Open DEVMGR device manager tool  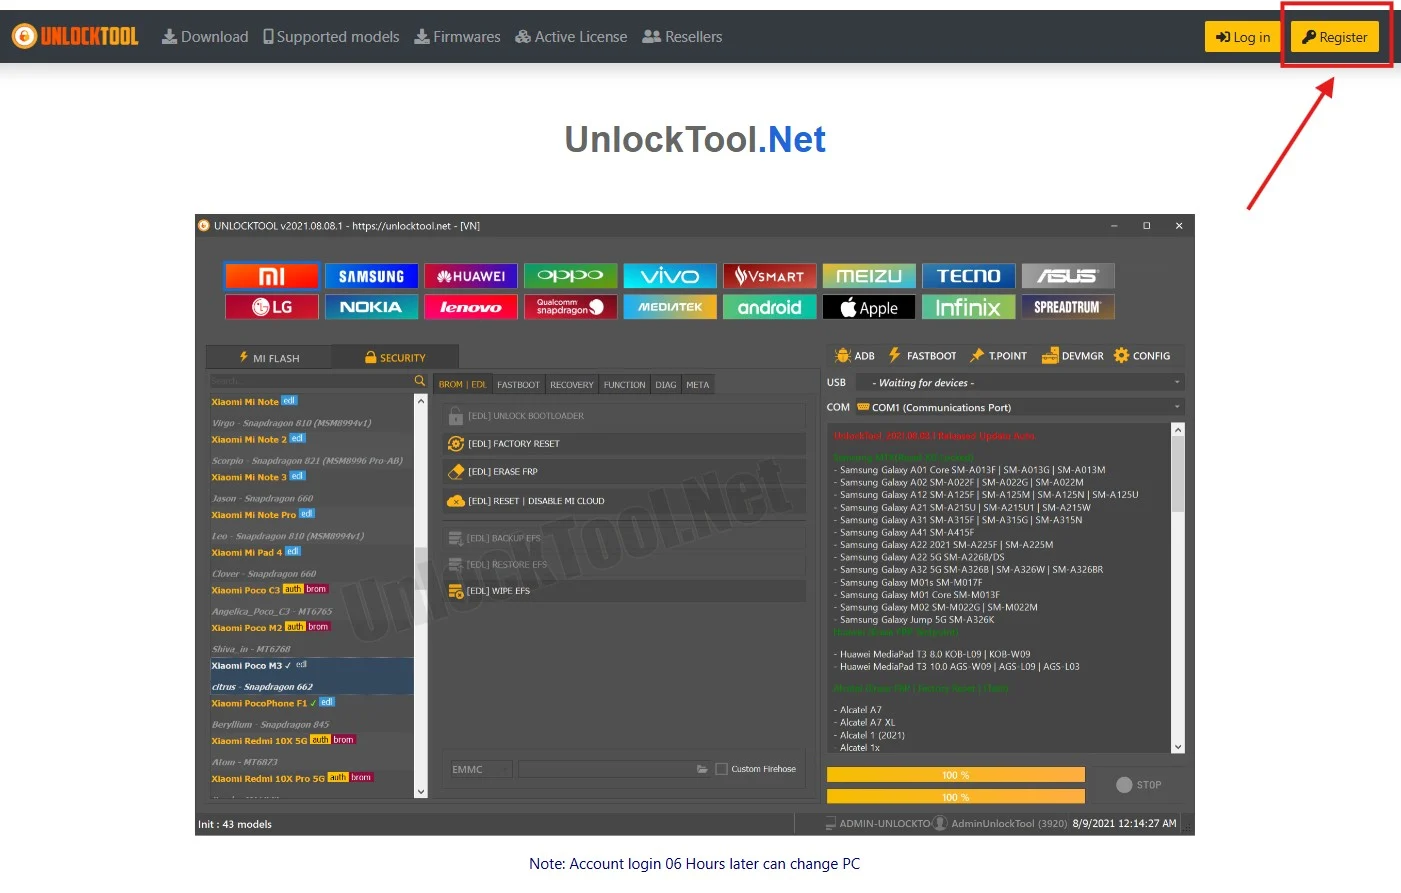point(1073,356)
